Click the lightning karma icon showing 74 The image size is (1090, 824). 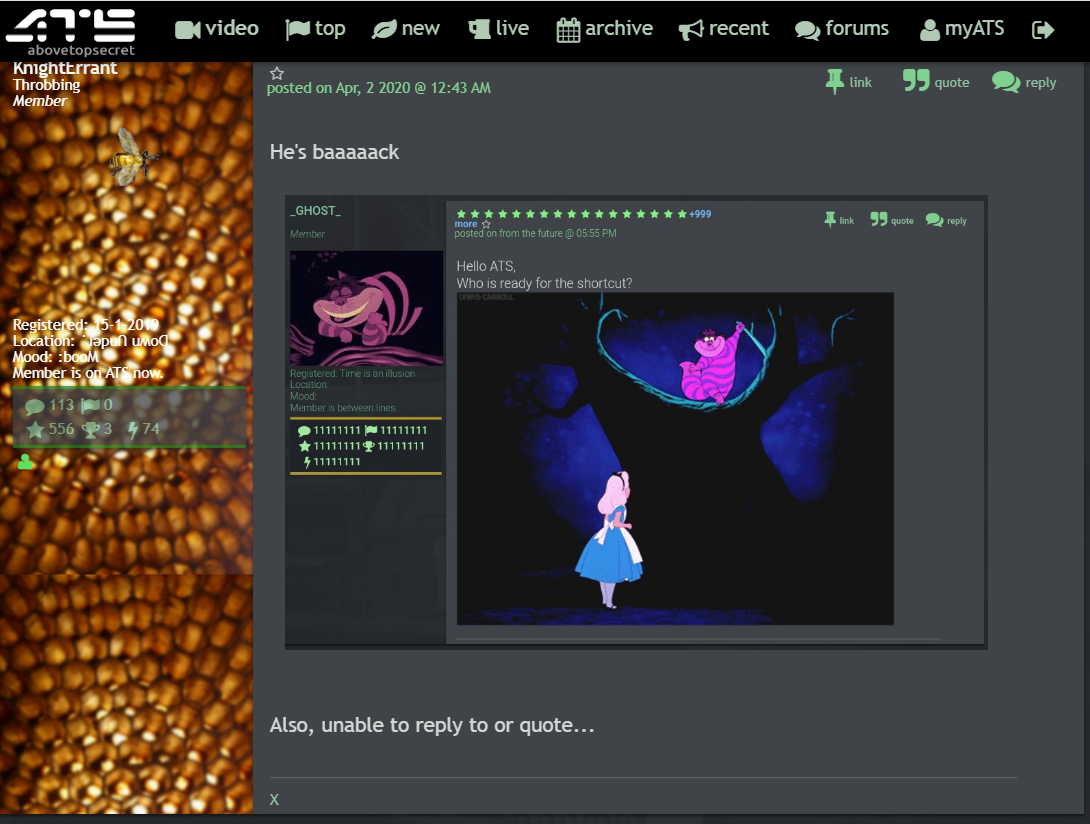[x=133, y=430]
